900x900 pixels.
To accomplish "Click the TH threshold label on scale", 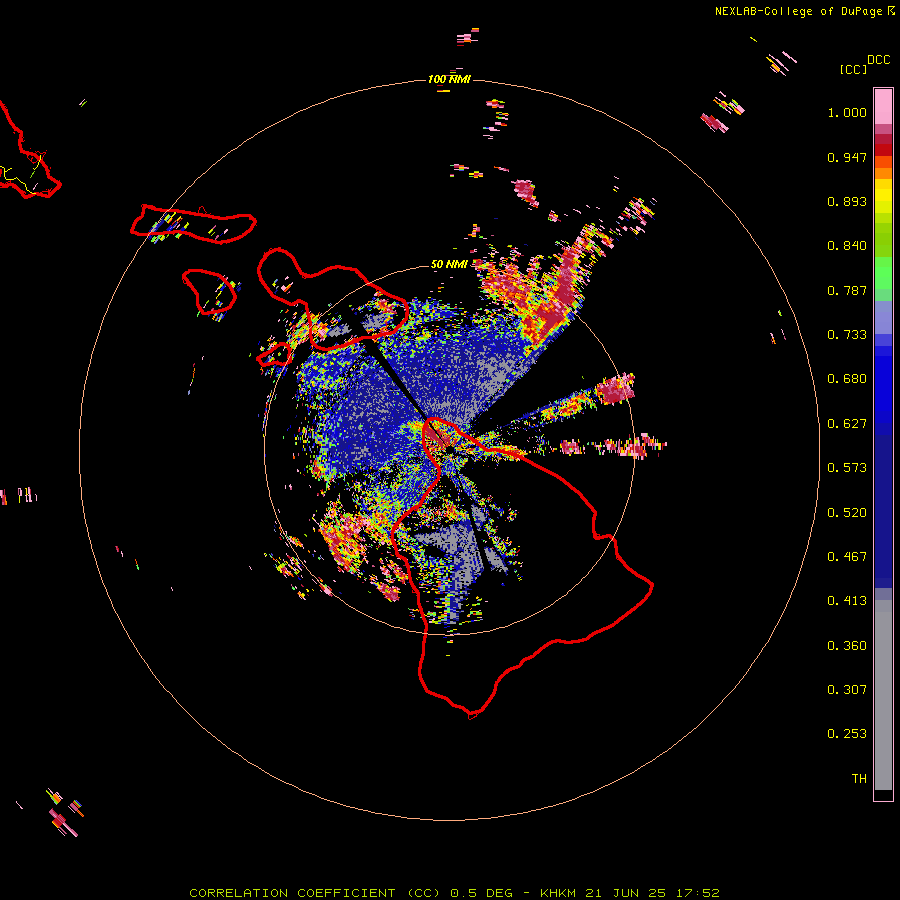I will [x=859, y=779].
